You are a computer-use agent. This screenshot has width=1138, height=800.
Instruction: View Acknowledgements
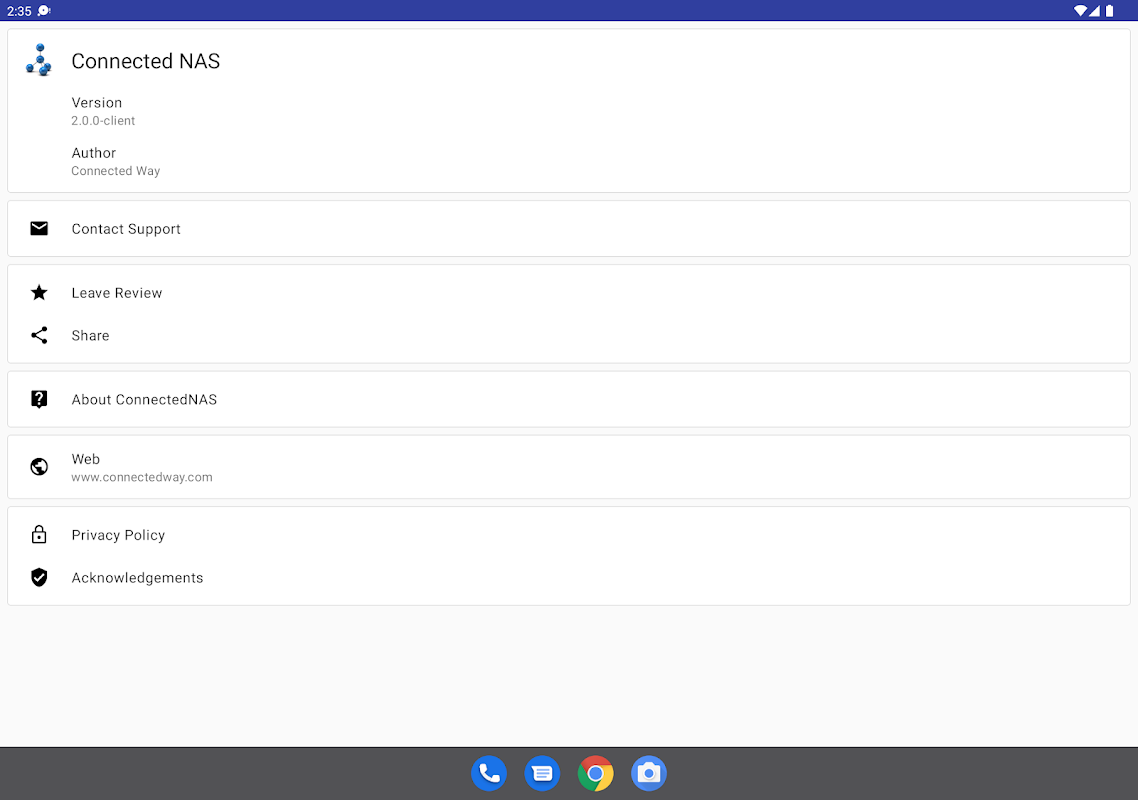[x=569, y=578]
